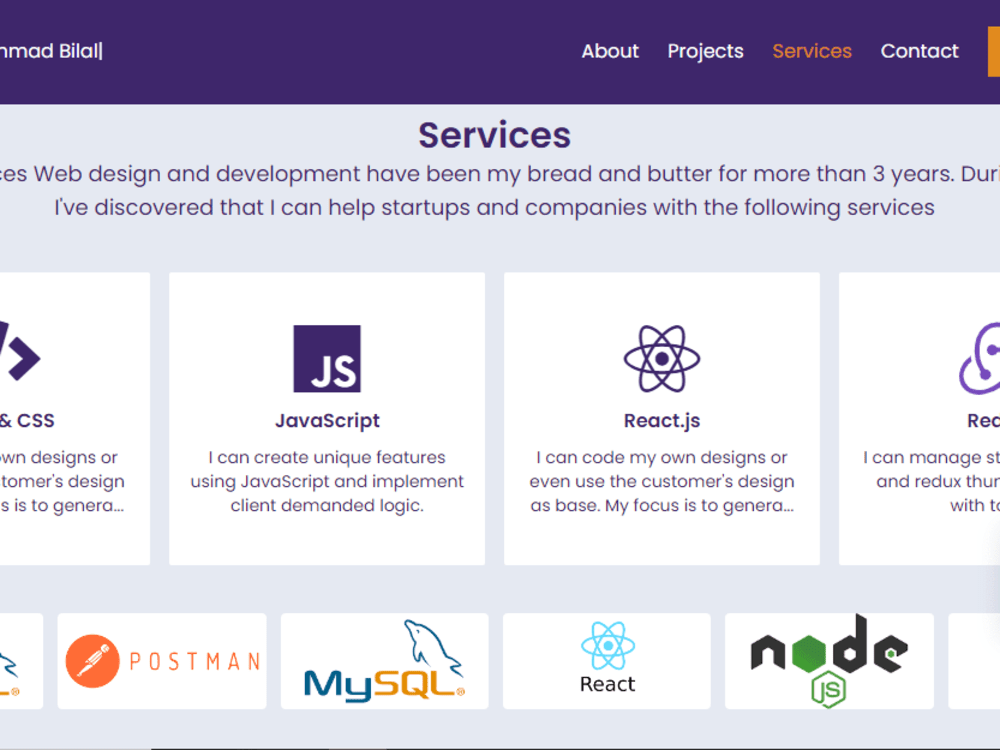The image size is (1000, 750).
Task: Click the React.js service card
Action: point(662,420)
